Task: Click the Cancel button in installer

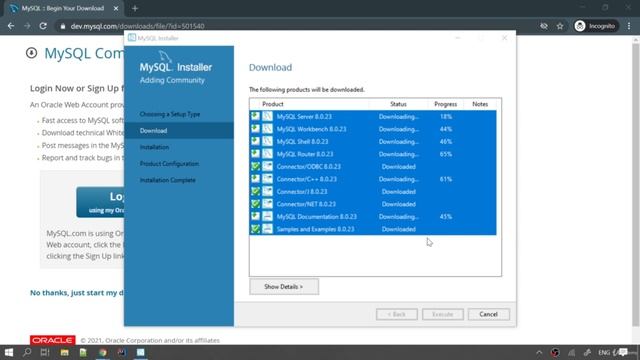Action: [x=489, y=314]
